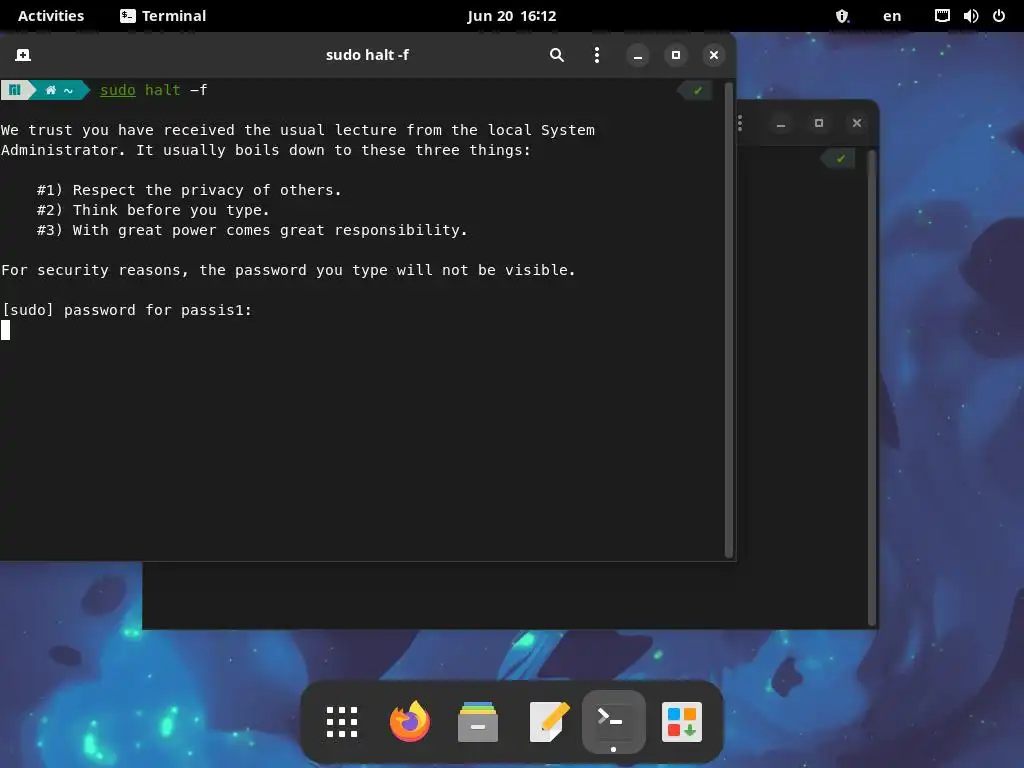Click the terminal cursor block at password prompt
This screenshot has width=1024, height=768.
[x=6, y=330]
